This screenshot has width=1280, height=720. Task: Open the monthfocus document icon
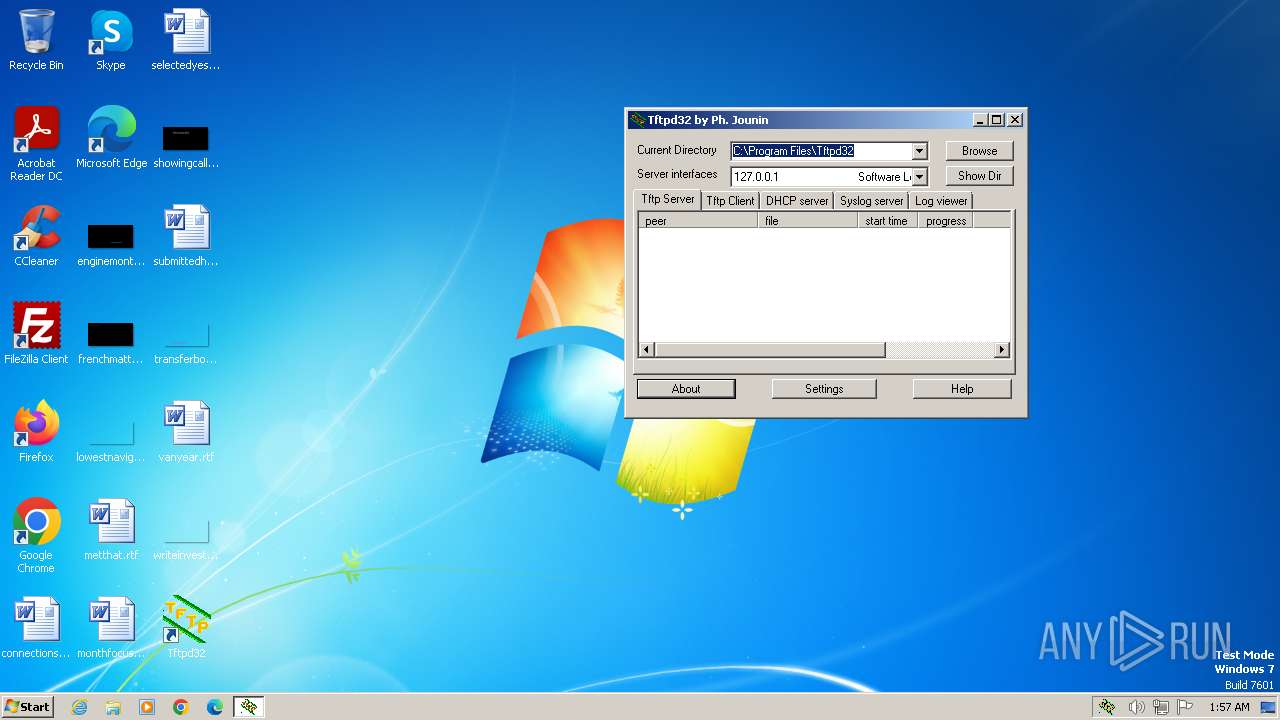(111, 628)
